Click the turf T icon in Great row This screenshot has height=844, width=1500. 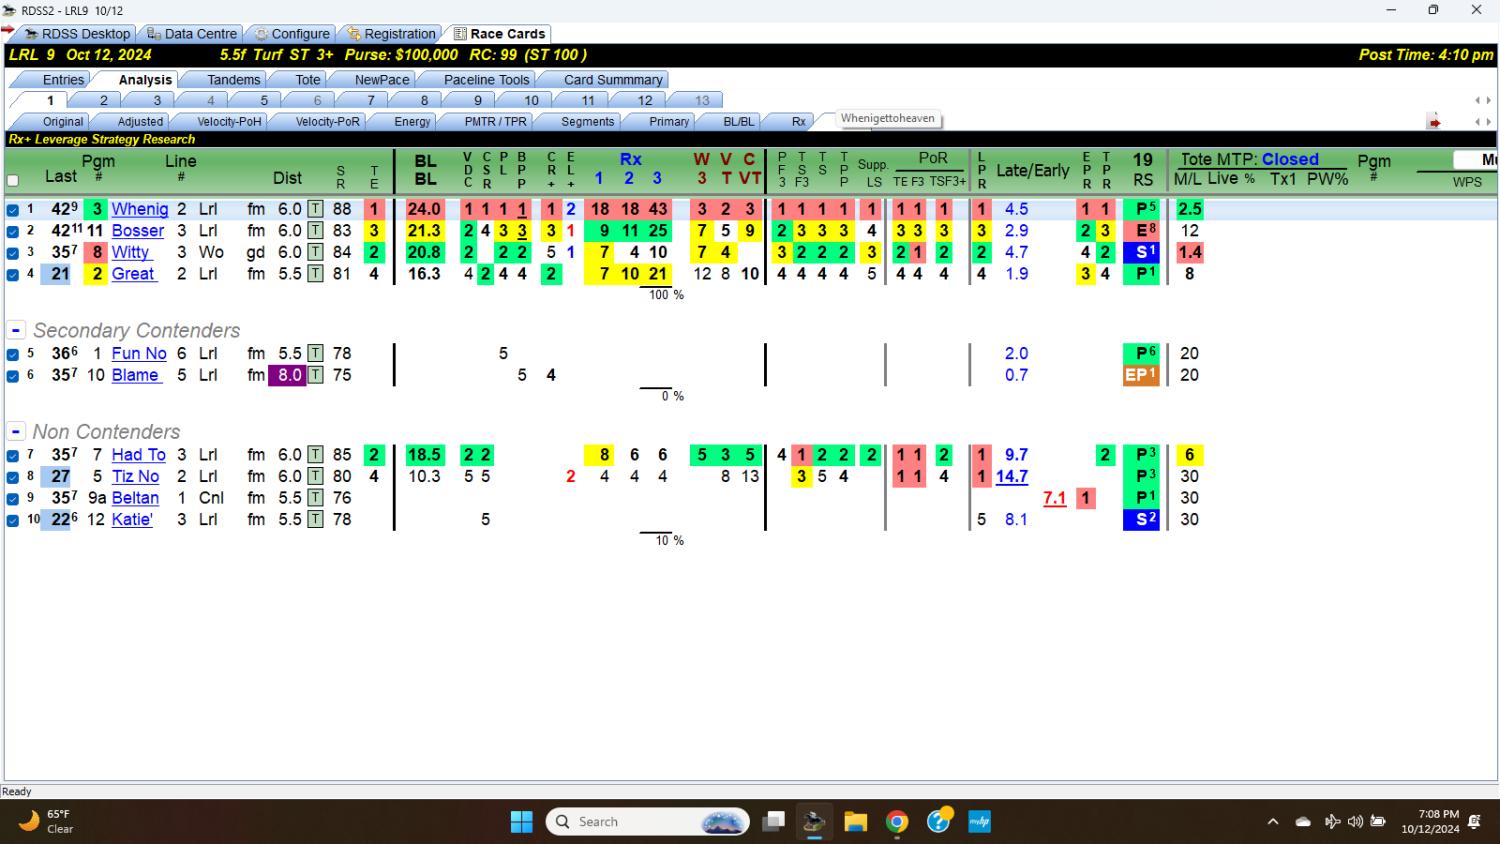(x=315, y=274)
